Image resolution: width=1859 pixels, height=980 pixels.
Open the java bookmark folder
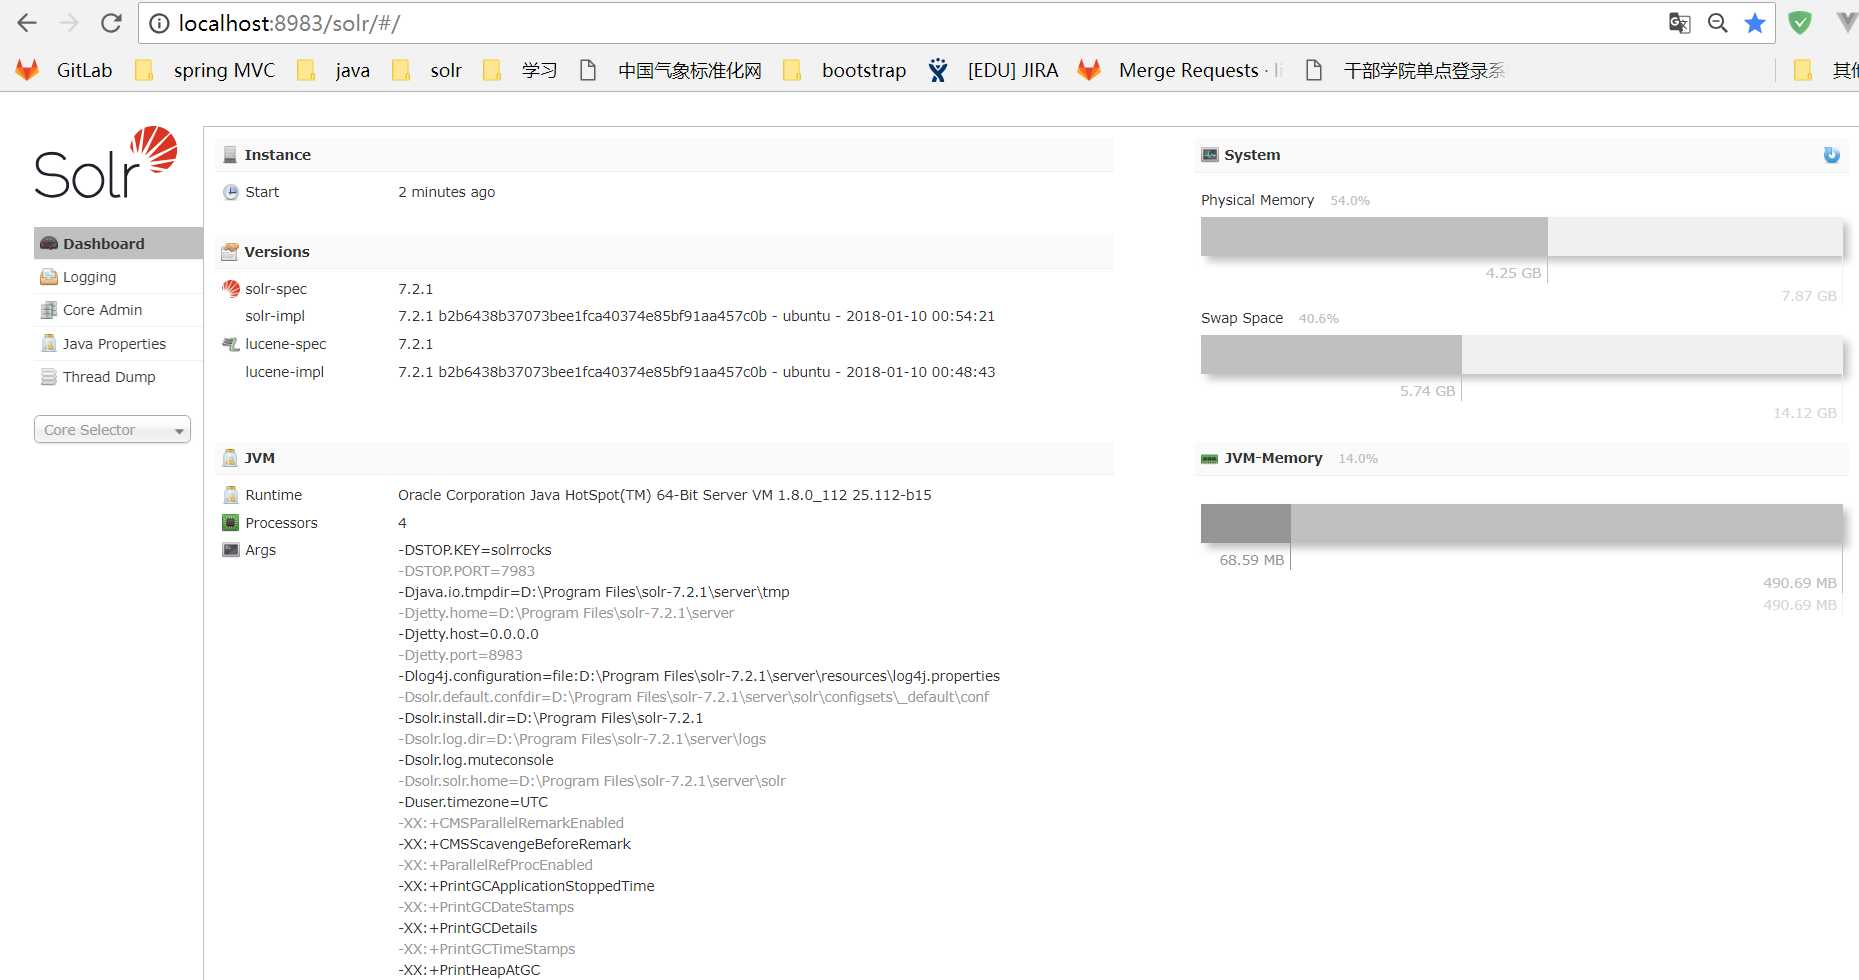coord(333,70)
